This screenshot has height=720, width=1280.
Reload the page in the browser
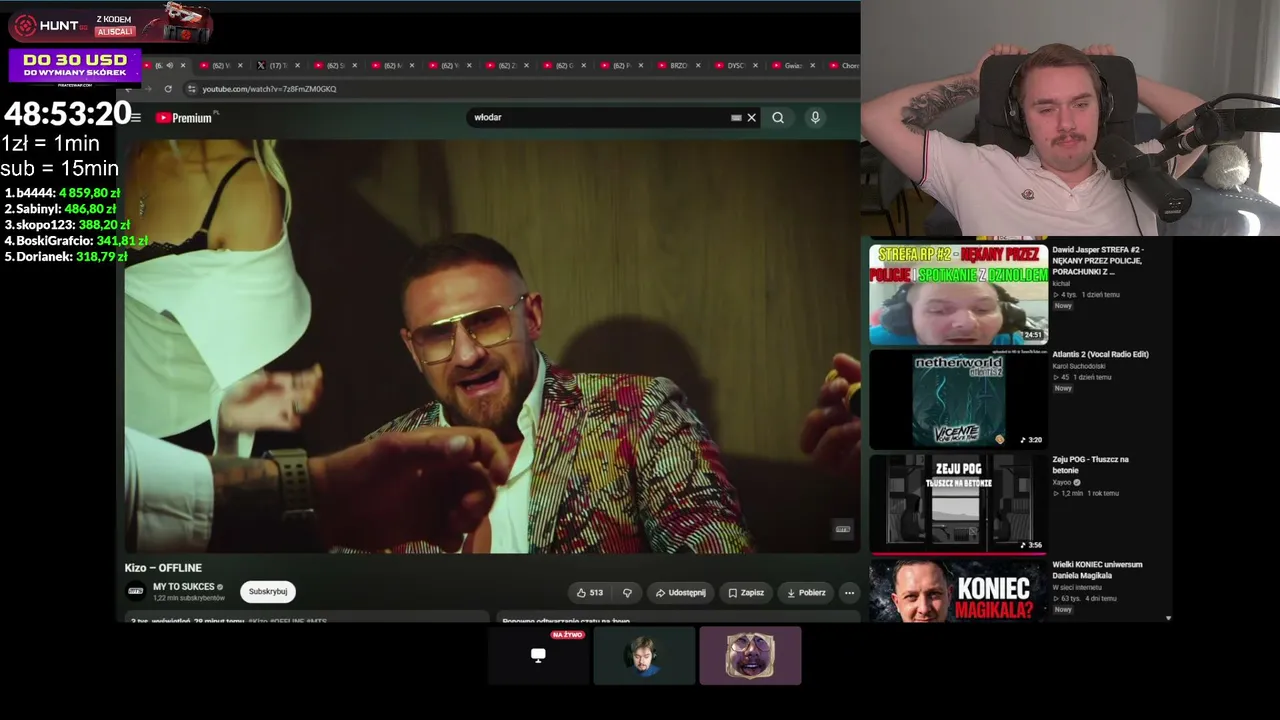click(x=168, y=89)
